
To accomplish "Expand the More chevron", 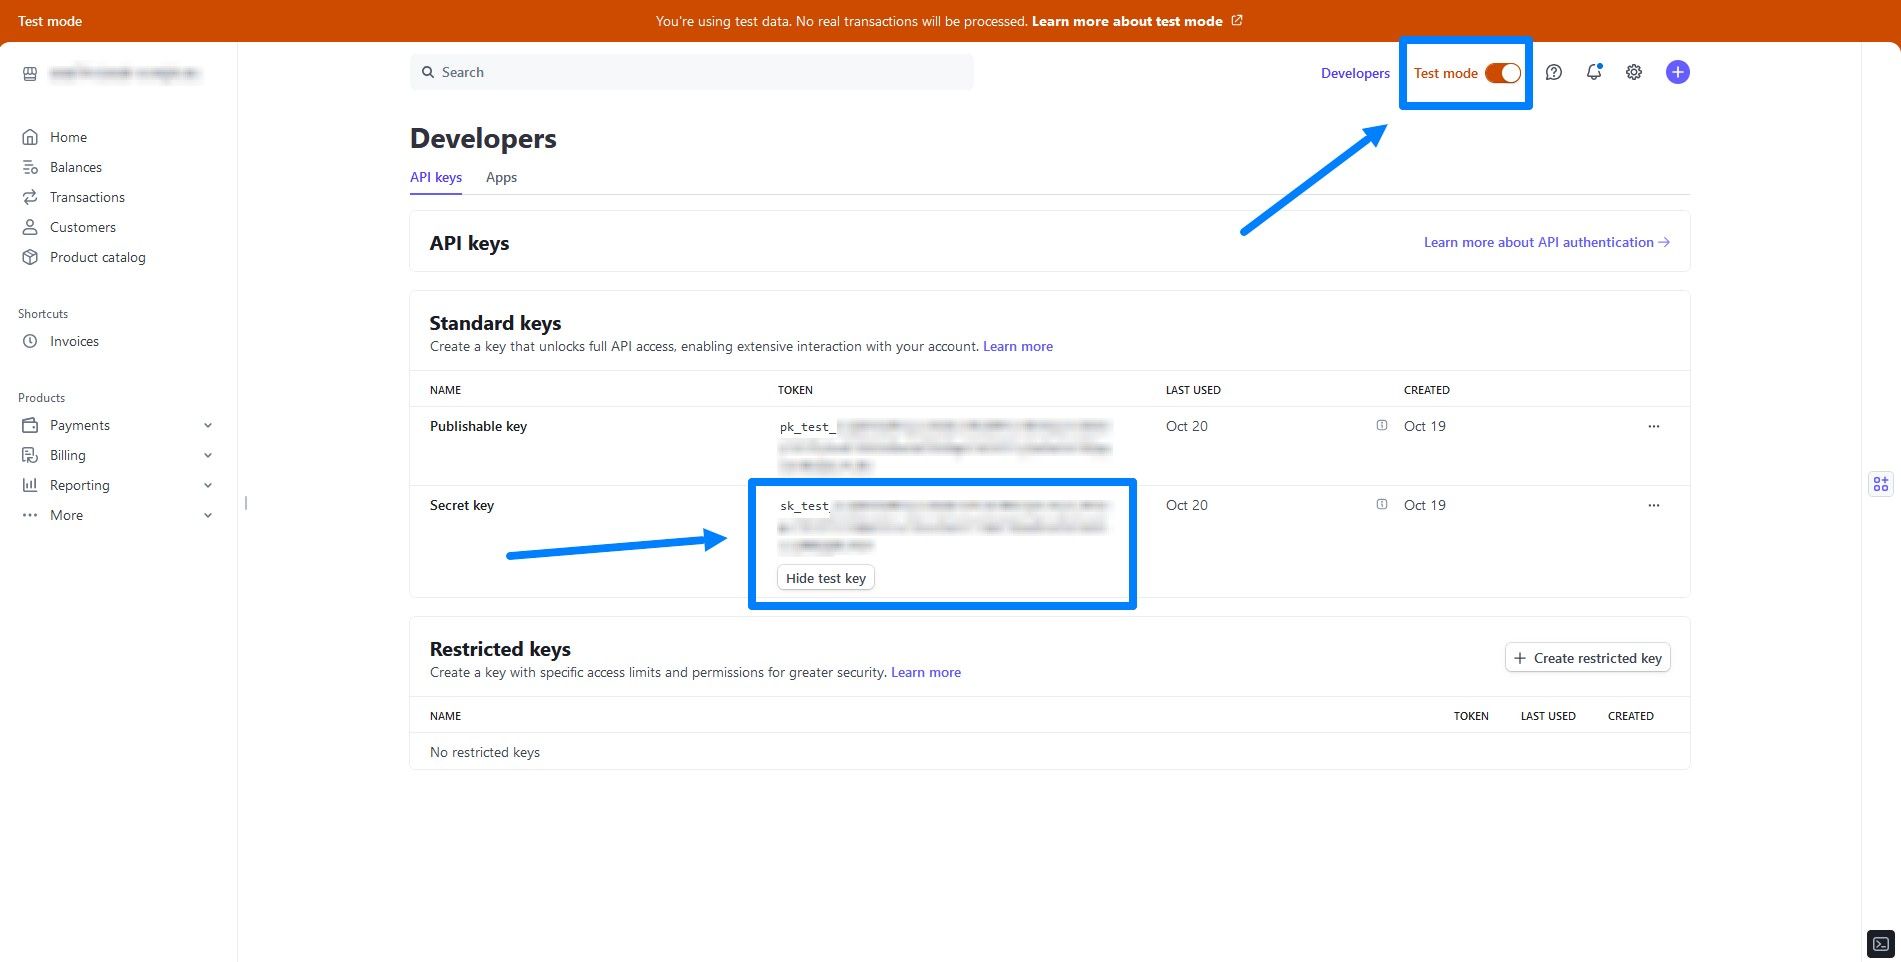I will [x=208, y=515].
